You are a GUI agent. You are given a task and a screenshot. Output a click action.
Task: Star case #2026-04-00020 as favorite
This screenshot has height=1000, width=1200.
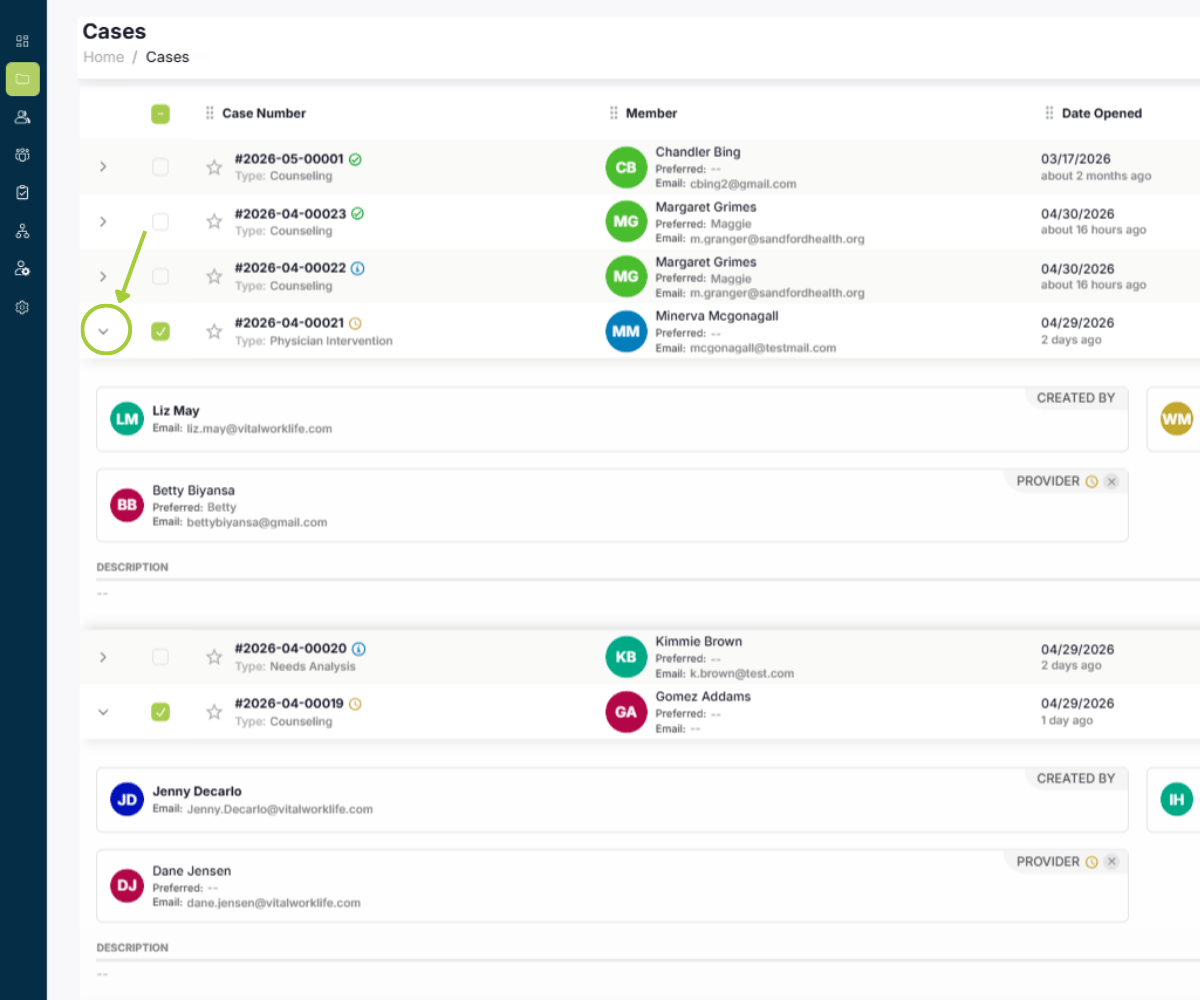pos(214,658)
